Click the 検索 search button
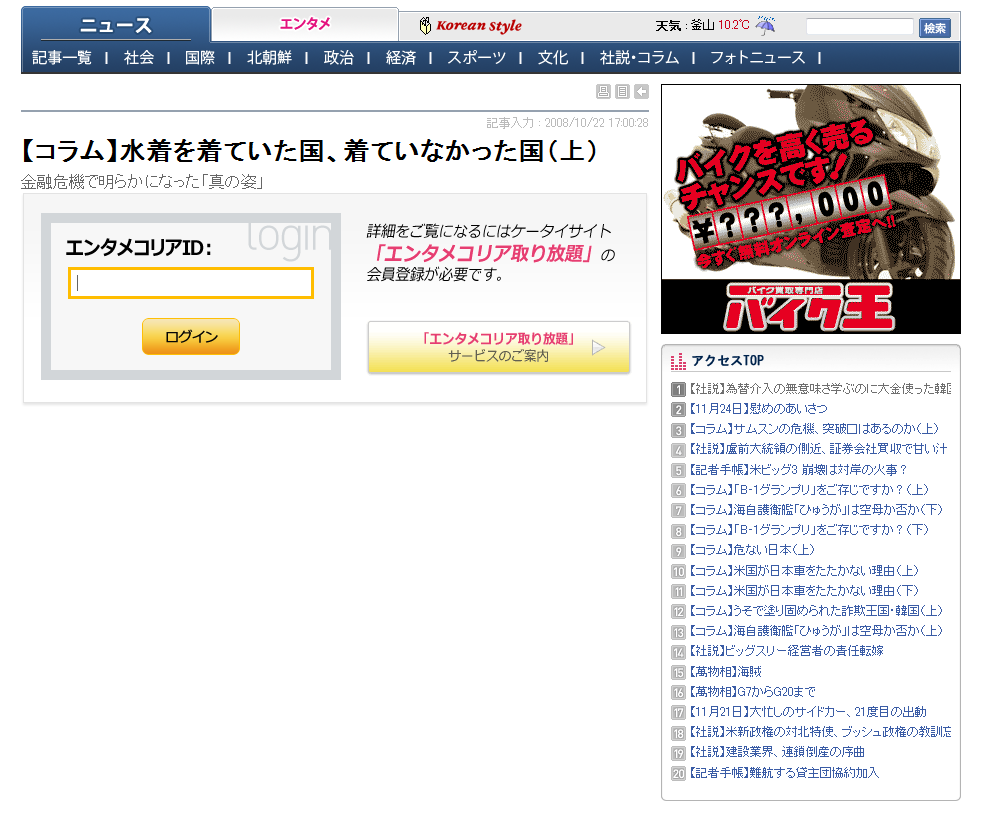Image resolution: width=982 pixels, height=826 pixels. click(934, 28)
